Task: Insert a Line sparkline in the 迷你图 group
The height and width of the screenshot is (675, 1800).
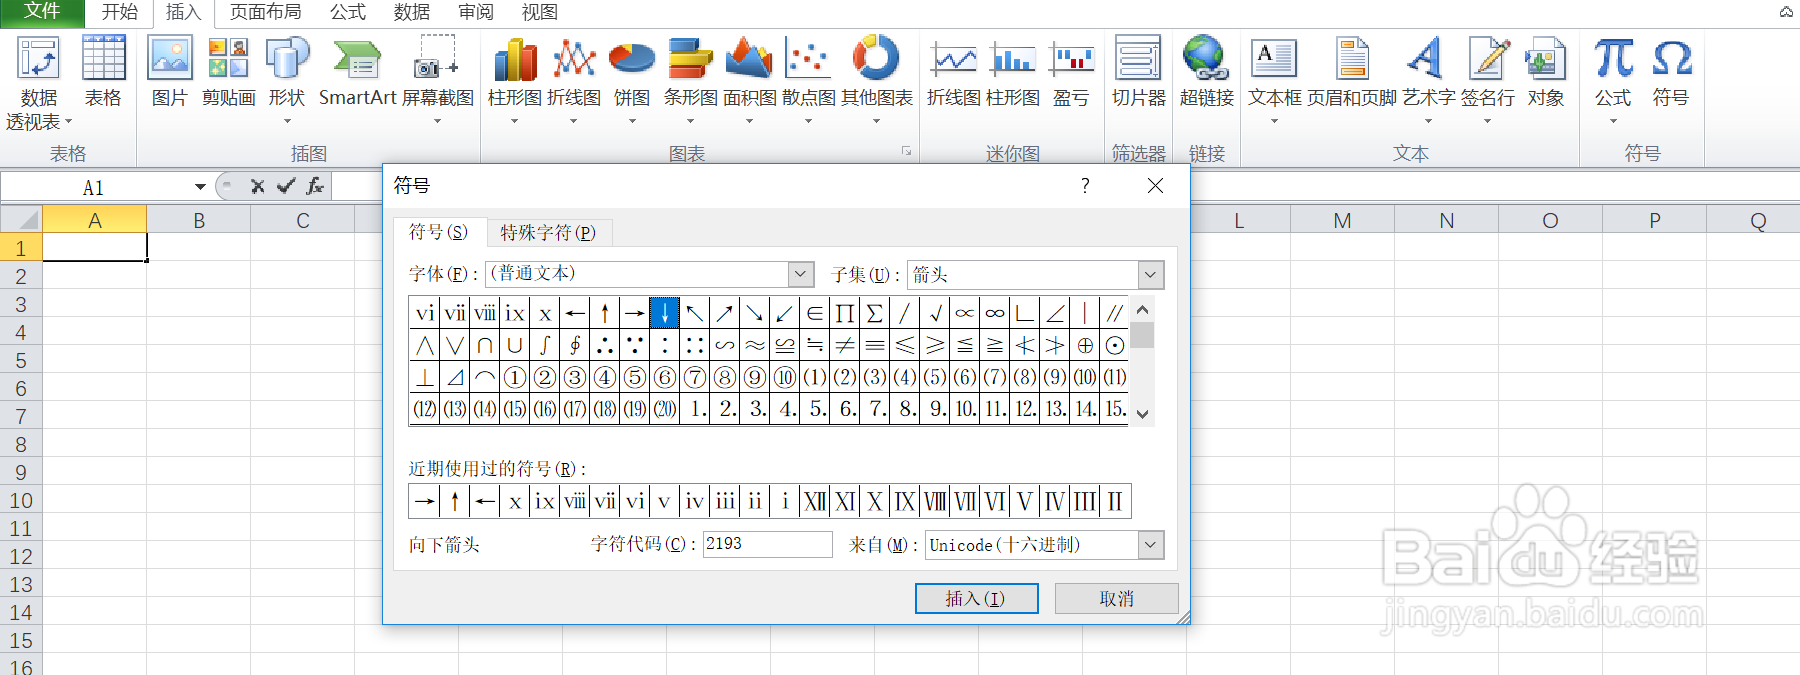Action: [x=954, y=72]
